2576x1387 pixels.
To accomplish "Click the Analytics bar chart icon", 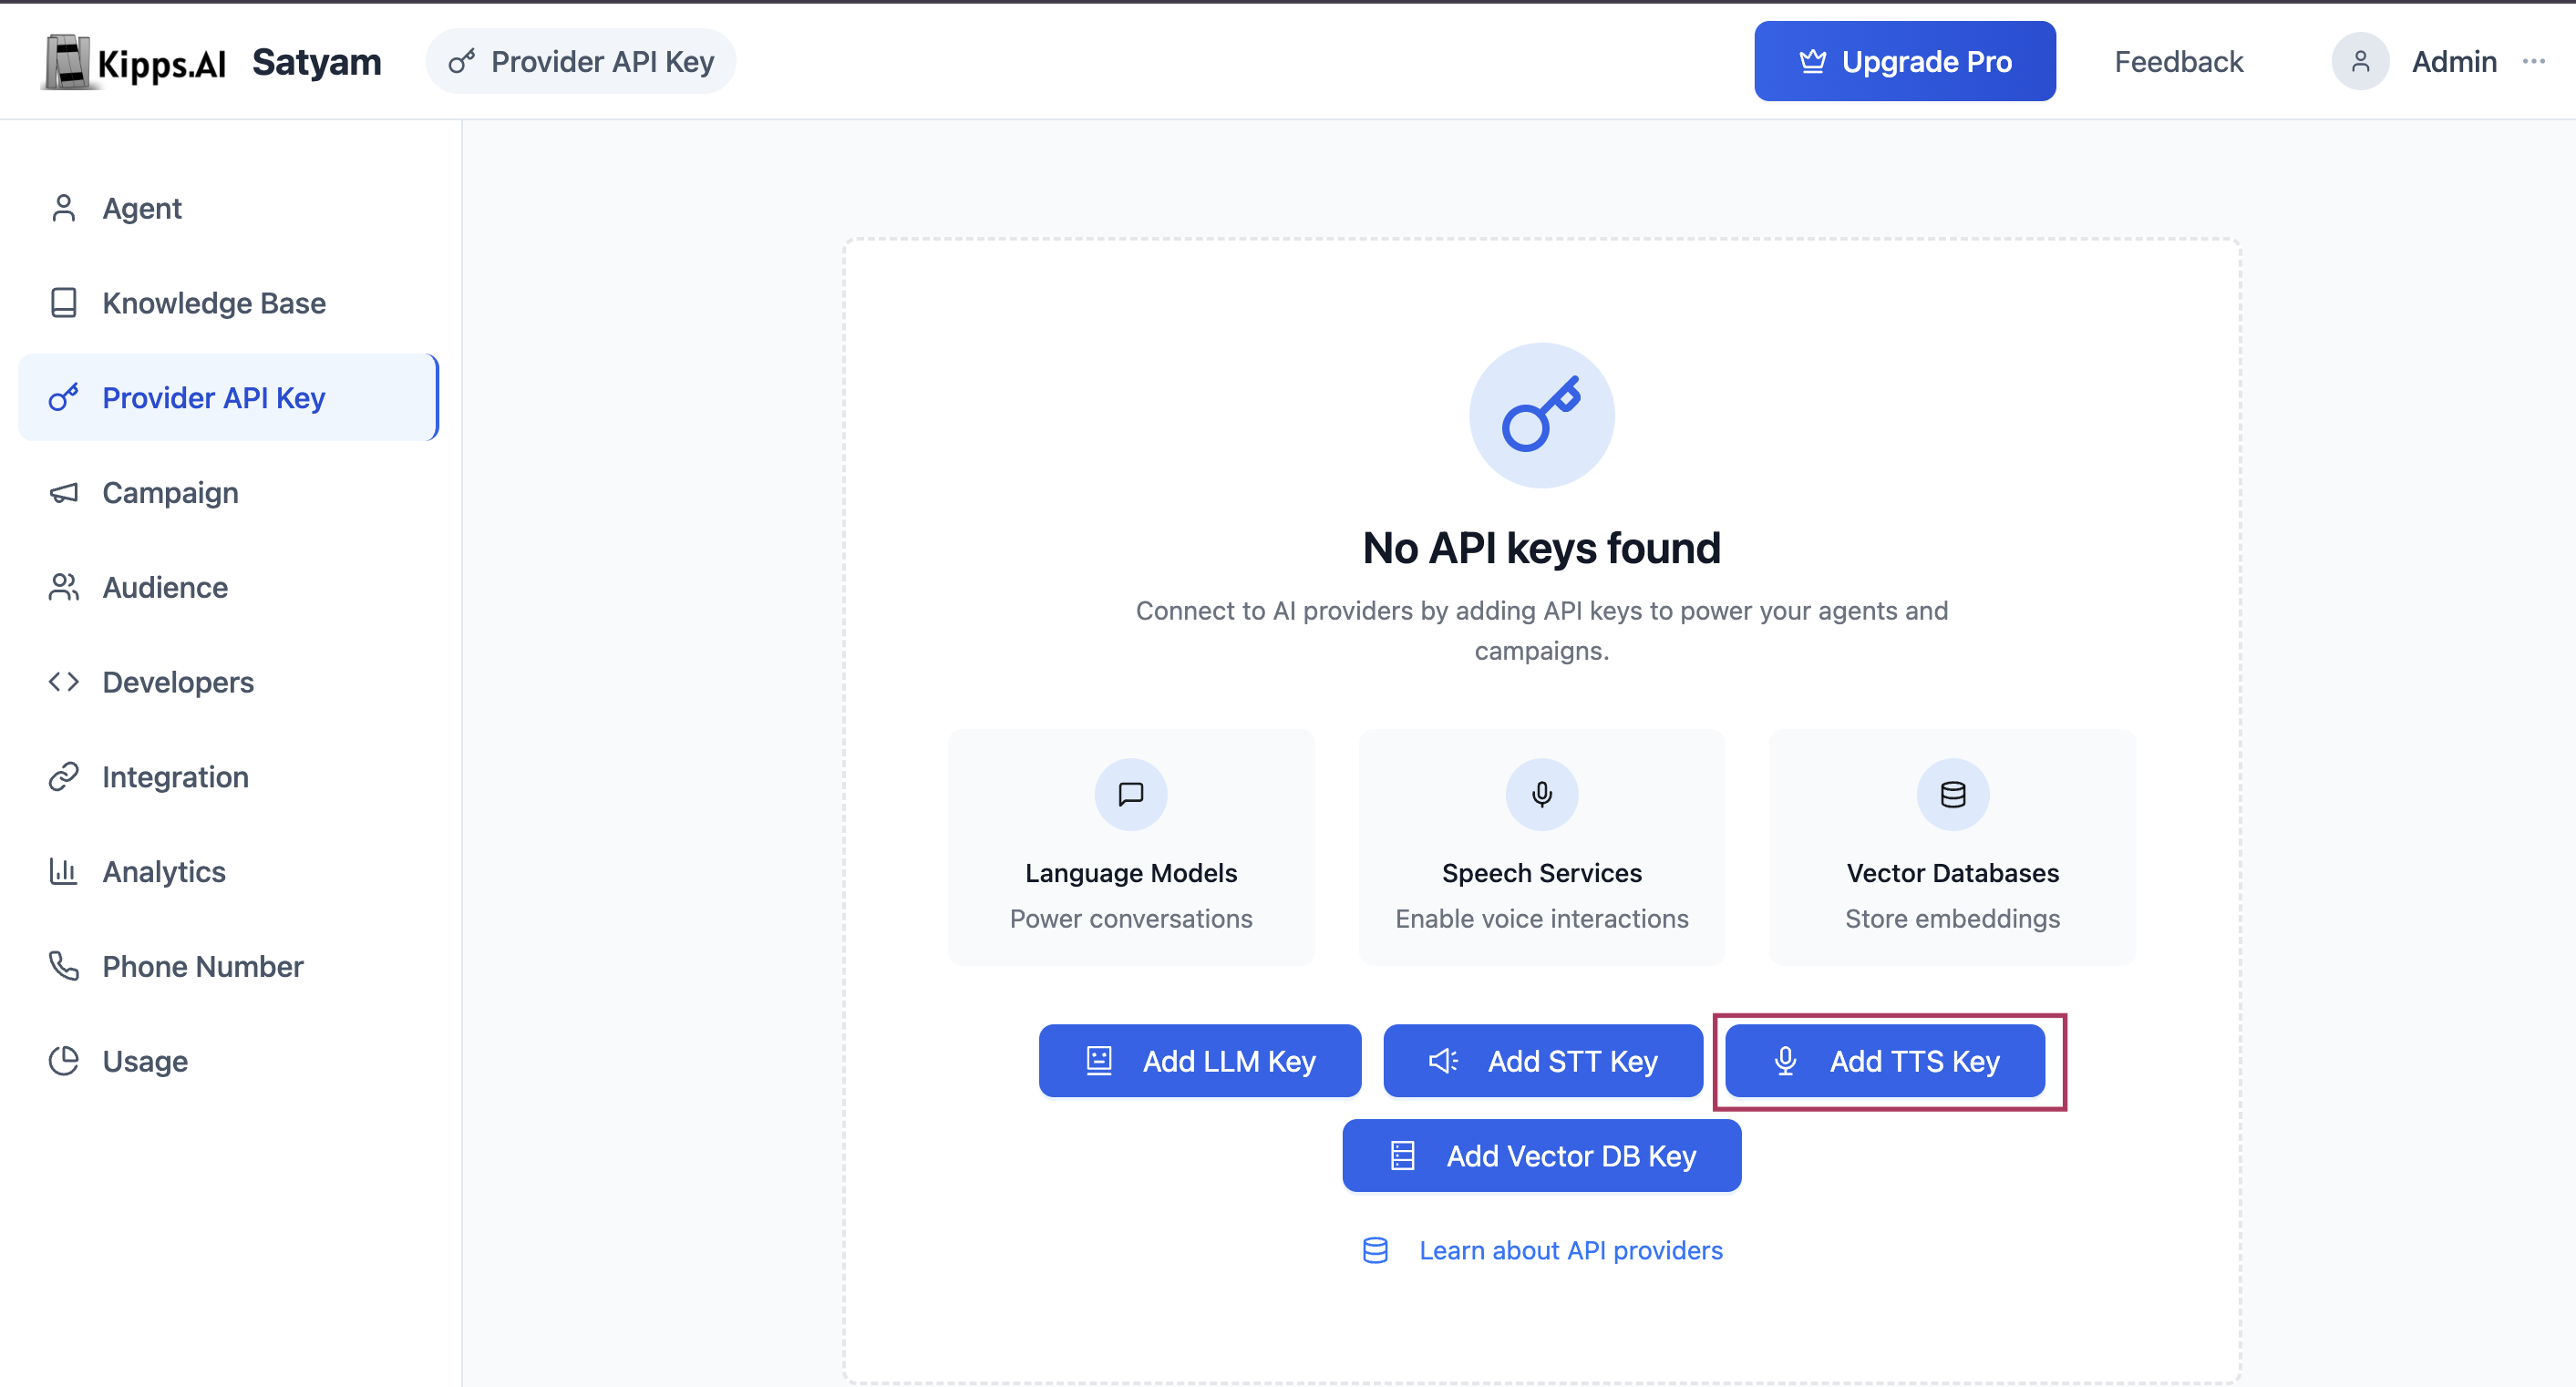I will click(64, 872).
